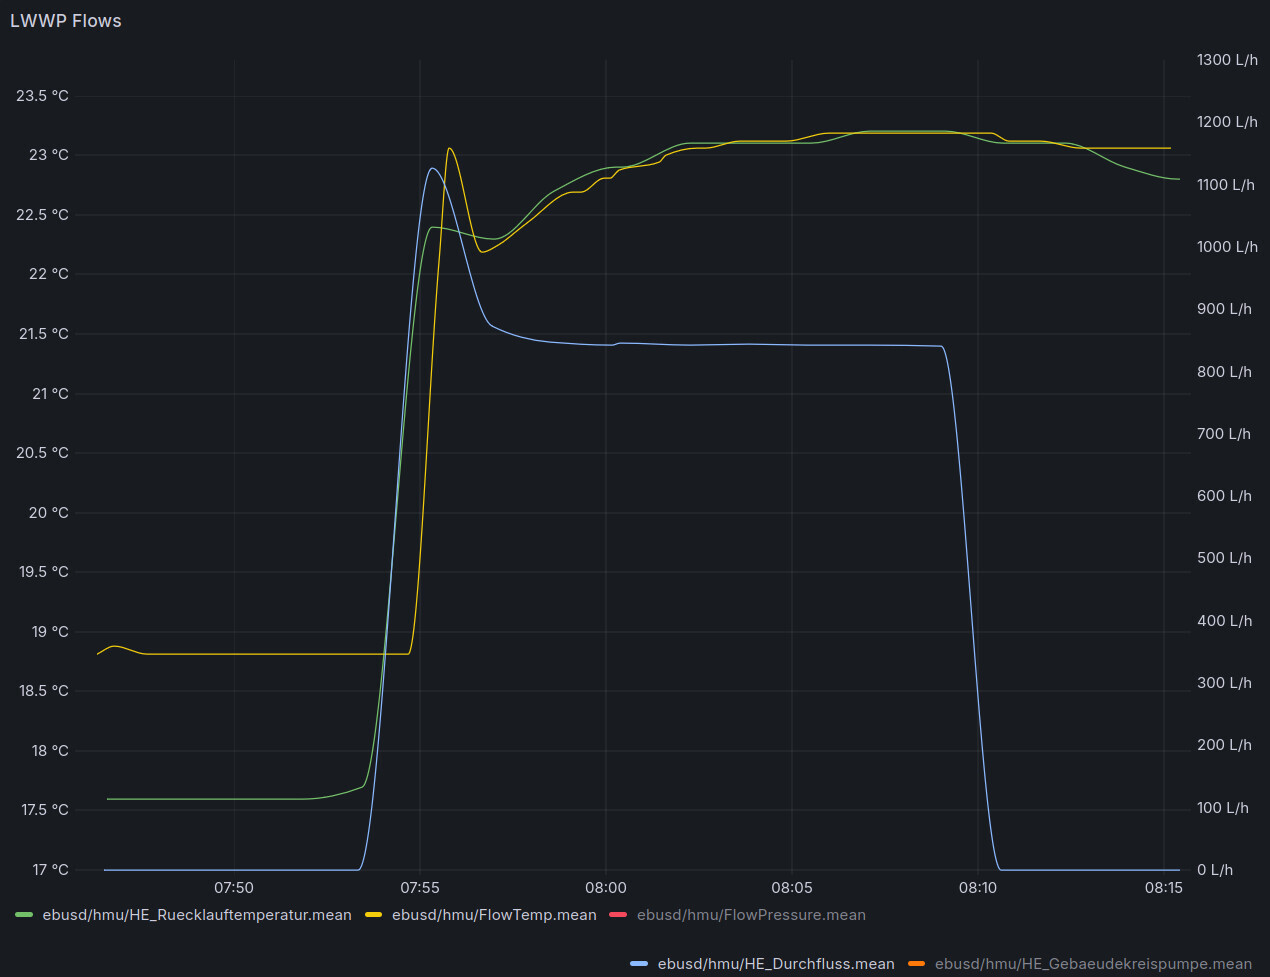Click yellow color swatch for FlowTemp
Screen dimensions: 1270x977
(374, 915)
